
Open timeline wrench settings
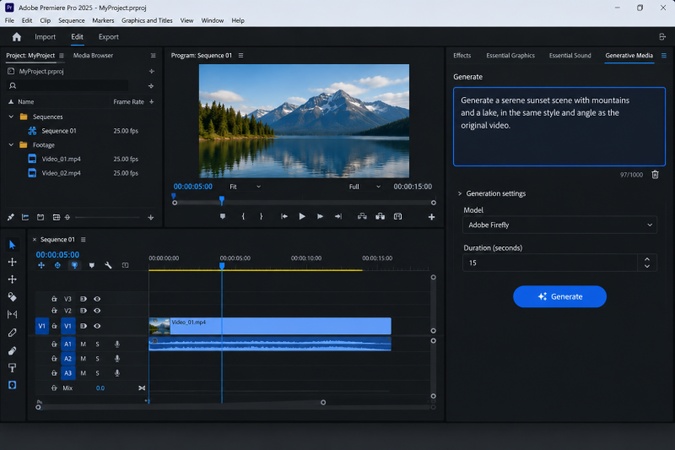[x=108, y=265]
